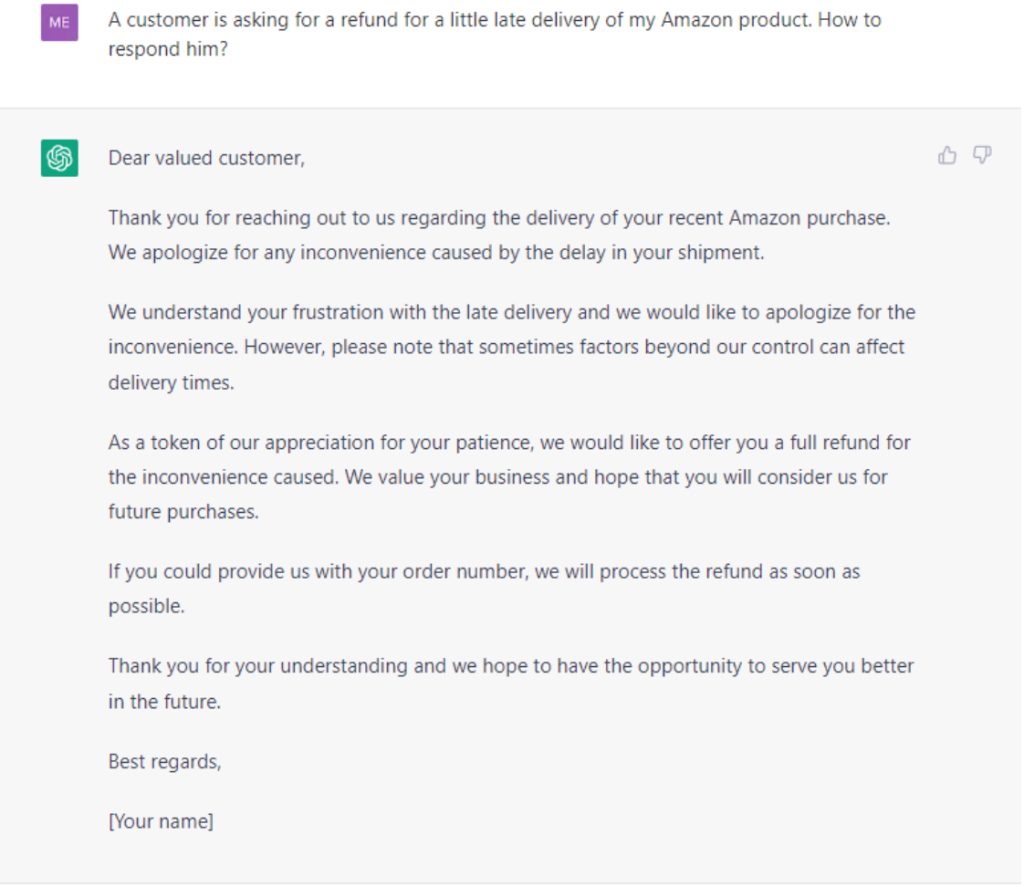The width and height of the screenshot is (1024, 887).
Task: Click the sentence starting 'We value your business'
Action: pyautogui.click(x=498, y=494)
